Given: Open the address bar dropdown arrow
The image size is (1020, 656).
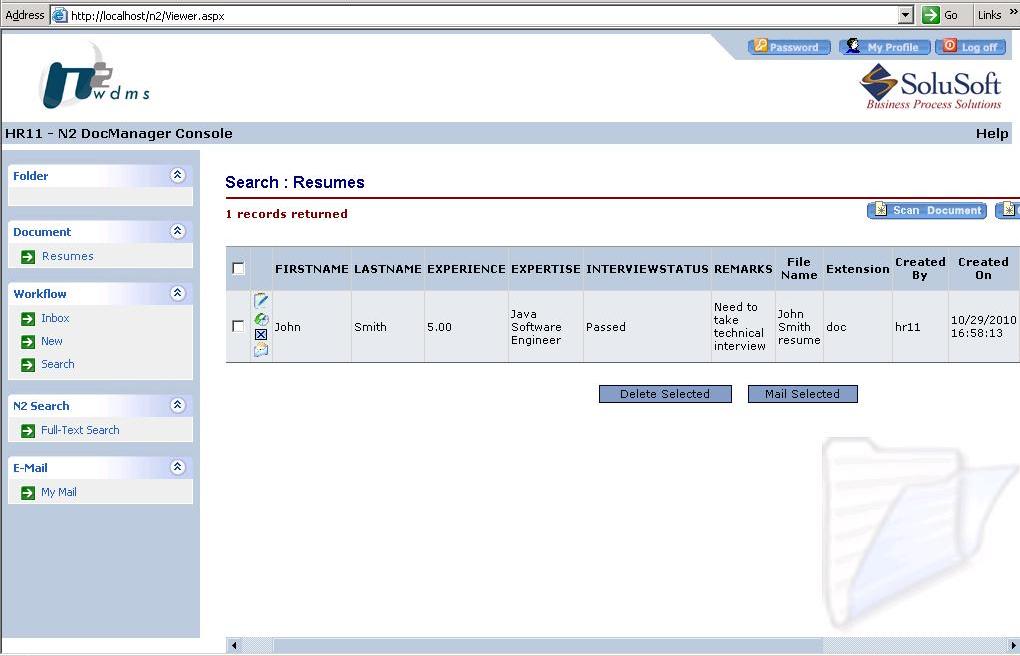Looking at the screenshot, I should click(x=906, y=15).
